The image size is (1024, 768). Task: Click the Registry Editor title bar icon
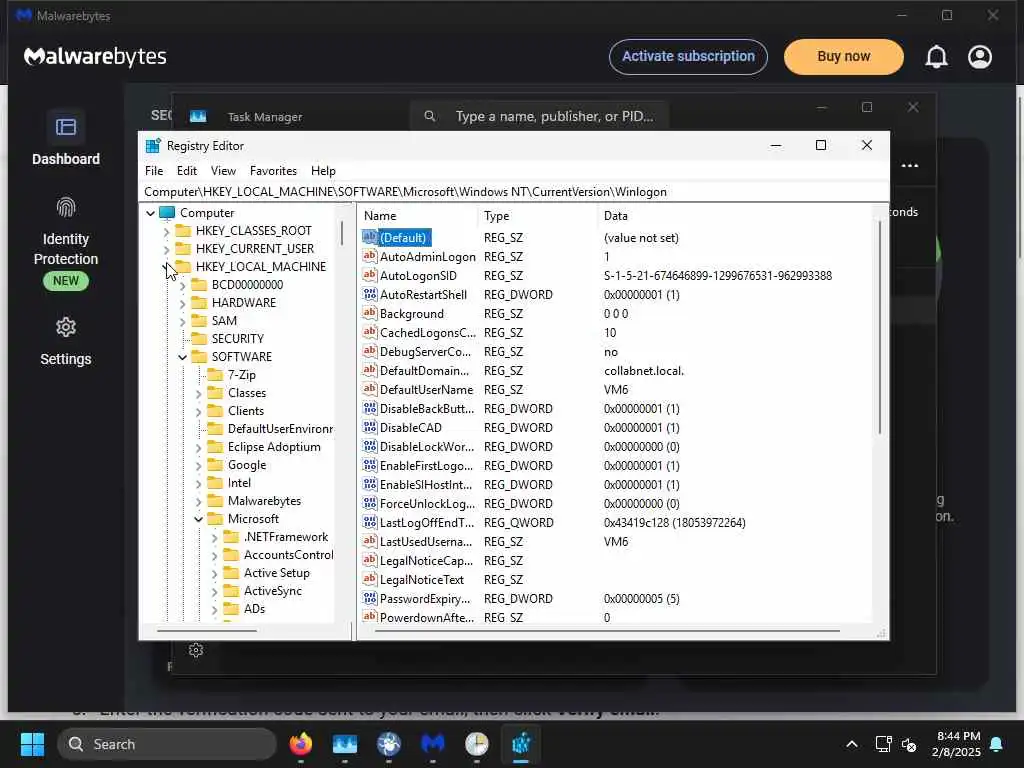point(153,146)
